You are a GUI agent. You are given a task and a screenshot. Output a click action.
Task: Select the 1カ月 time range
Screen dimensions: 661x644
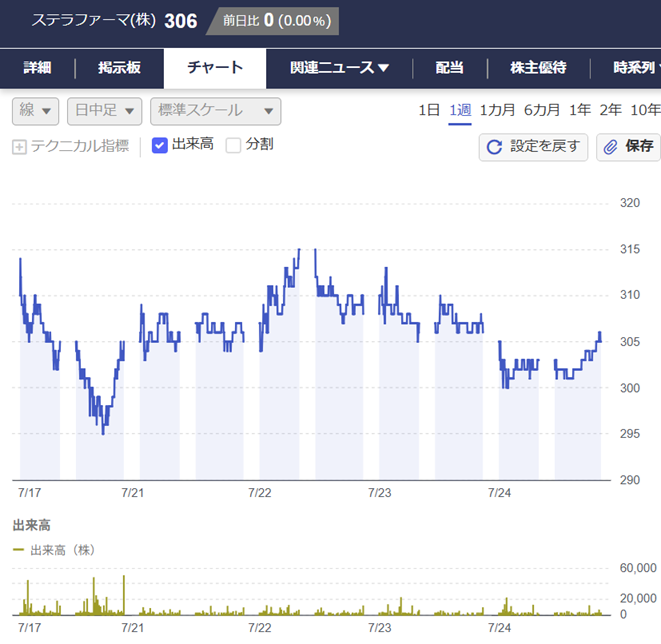(x=497, y=110)
